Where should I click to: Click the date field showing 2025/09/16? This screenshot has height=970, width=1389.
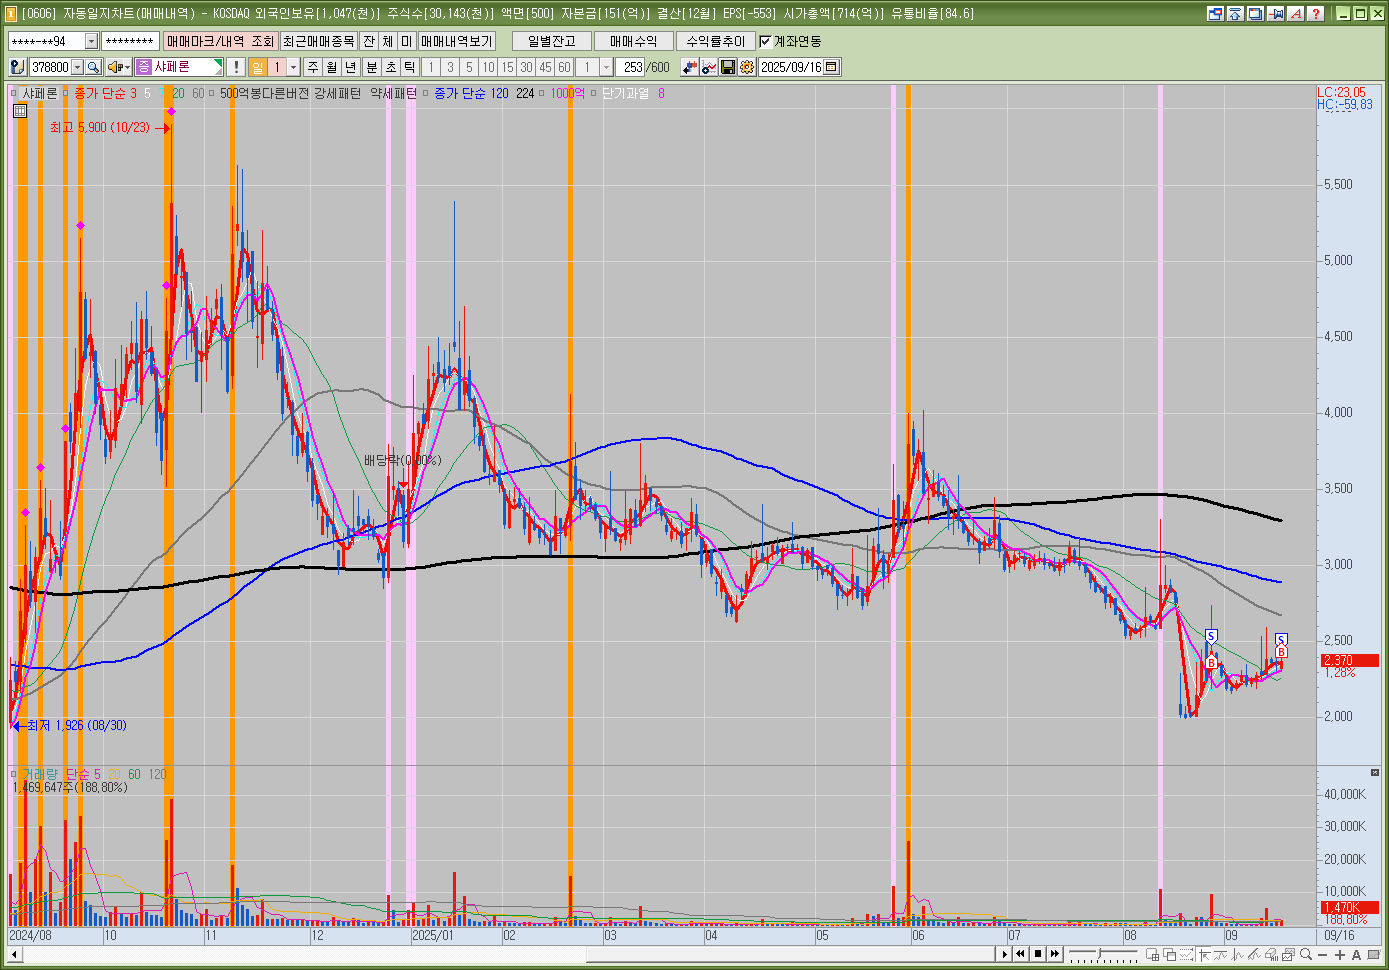791,67
